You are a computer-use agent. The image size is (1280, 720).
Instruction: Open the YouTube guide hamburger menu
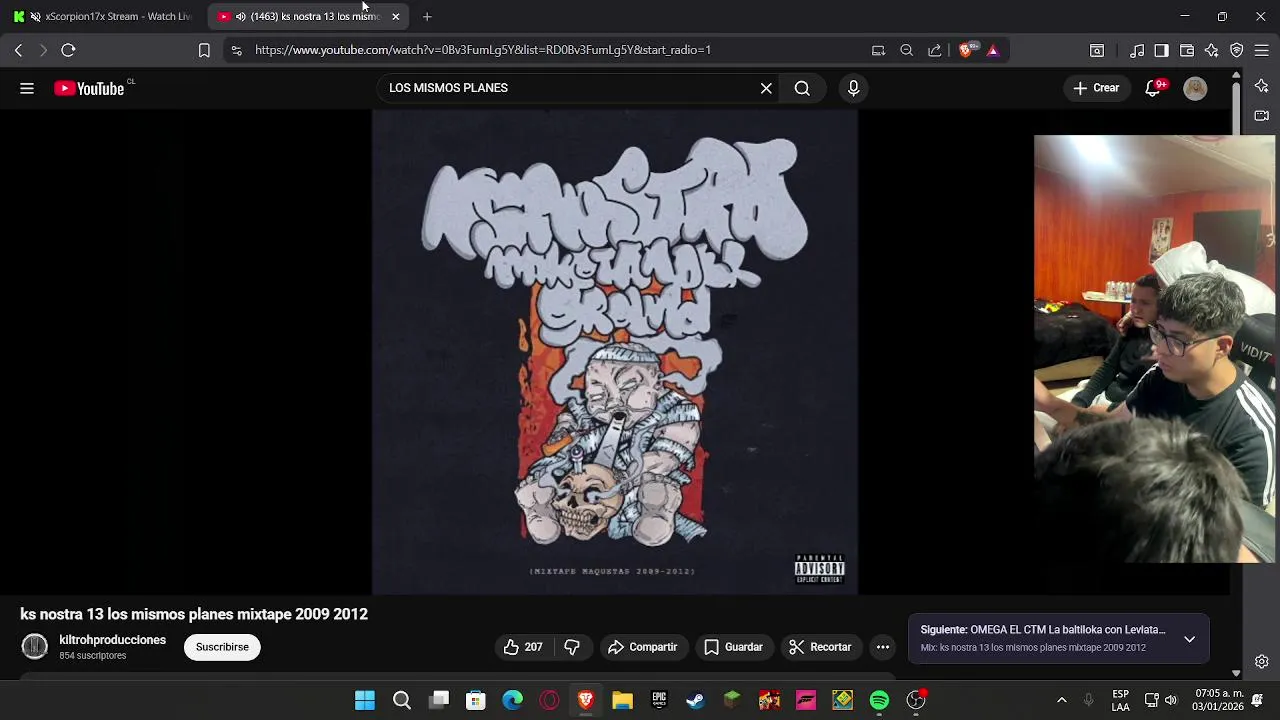[x=27, y=88]
